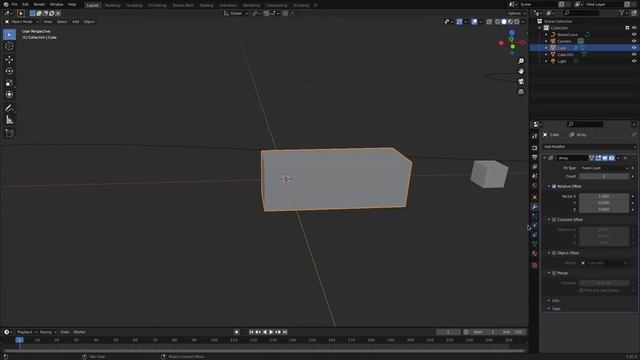
Task: Enable the Merge checkbox
Action: [554, 273]
